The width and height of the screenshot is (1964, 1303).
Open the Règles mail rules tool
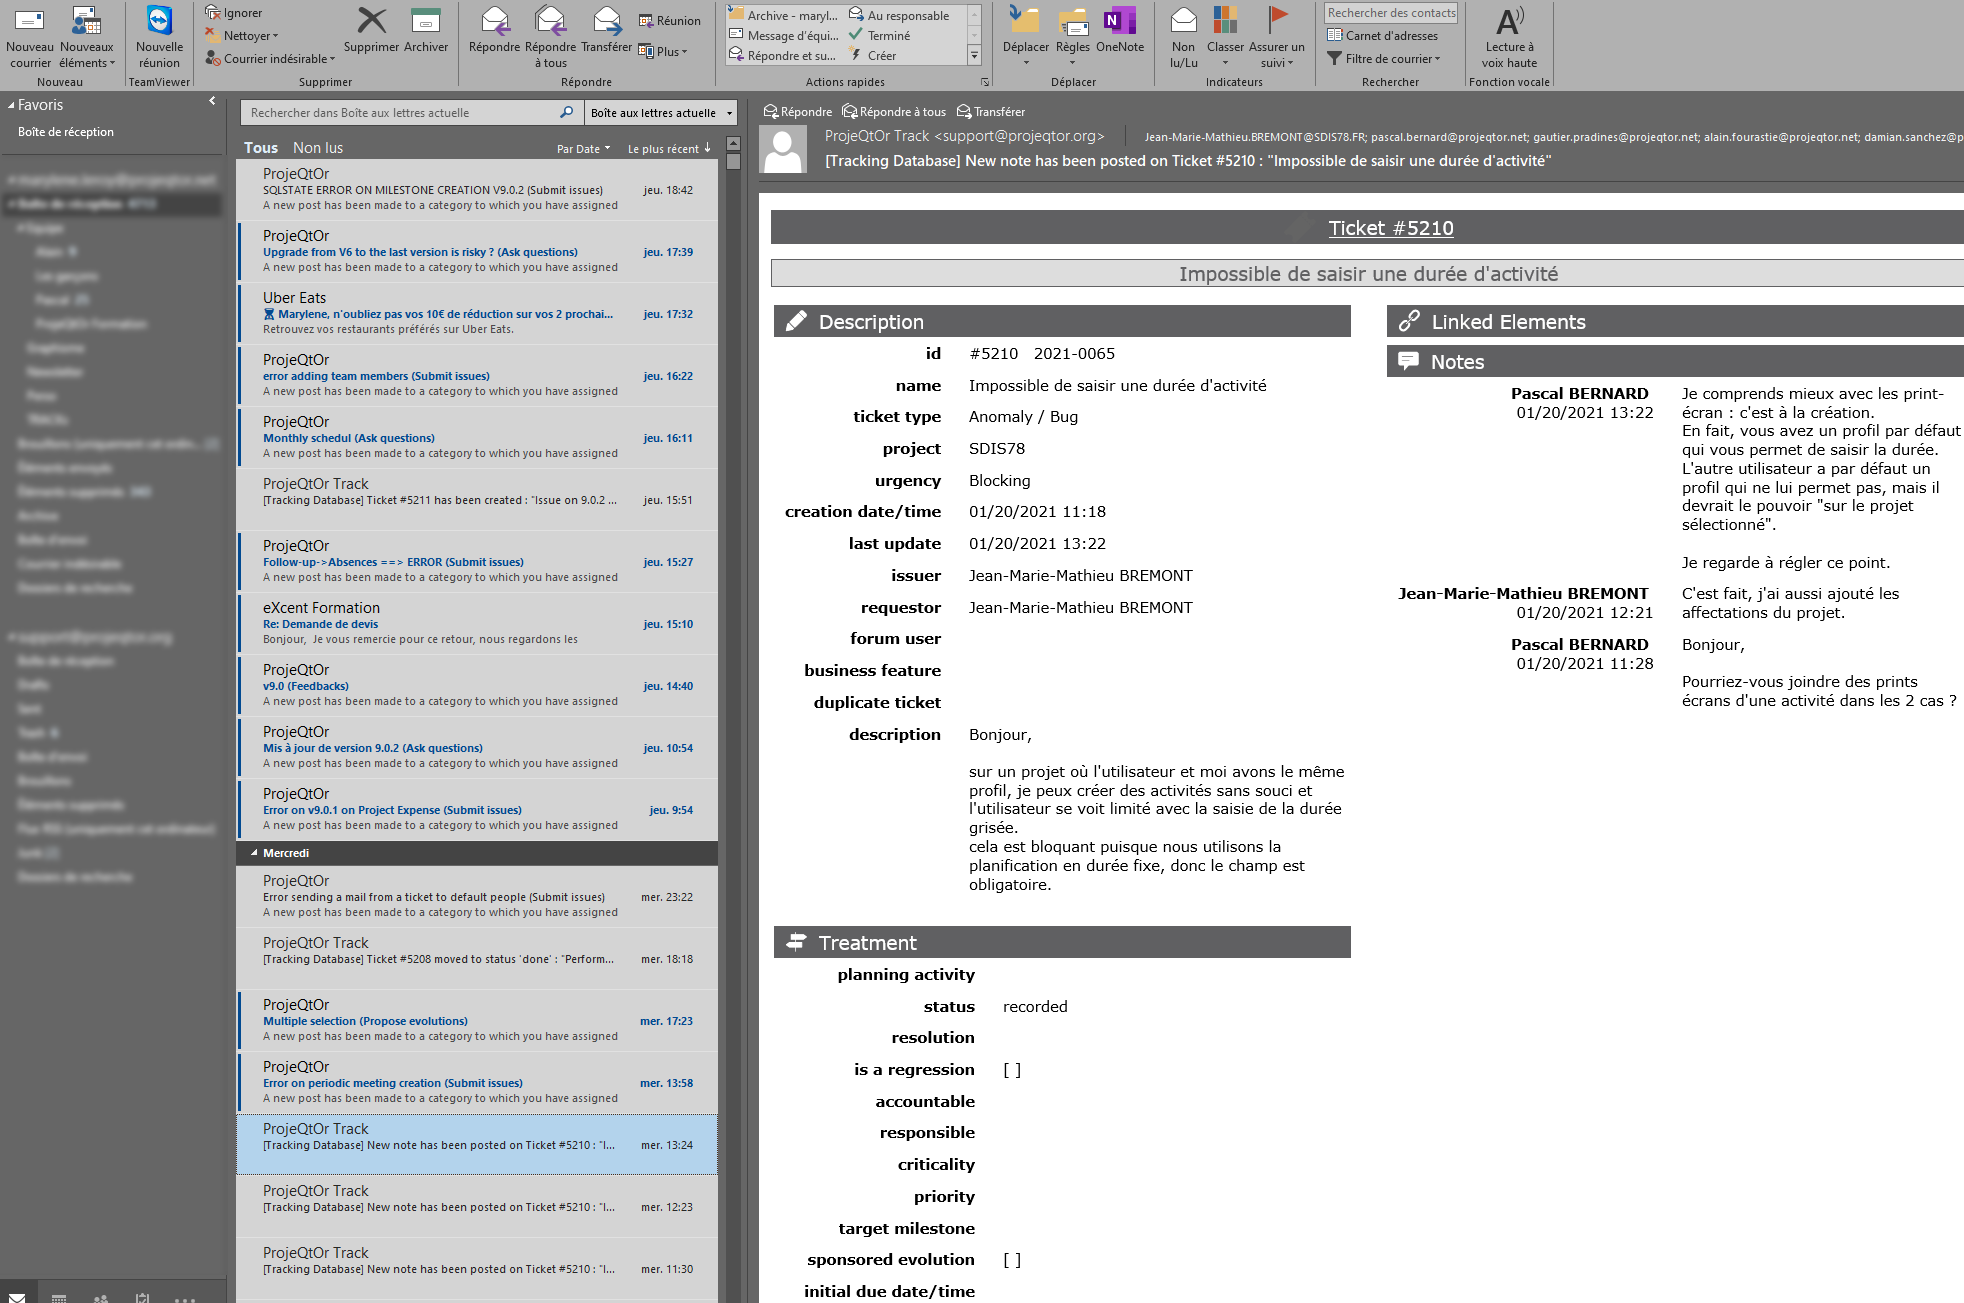tap(1073, 35)
